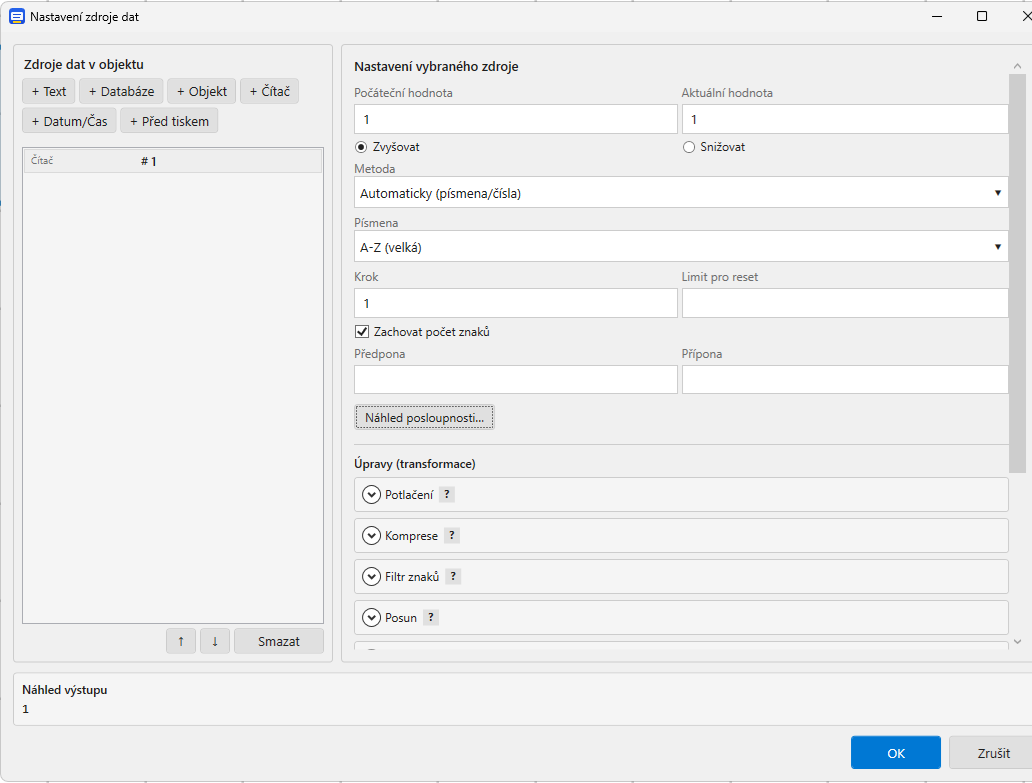Cancel with the Zrušit button
This screenshot has width=1032, height=783.
coord(993,753)
